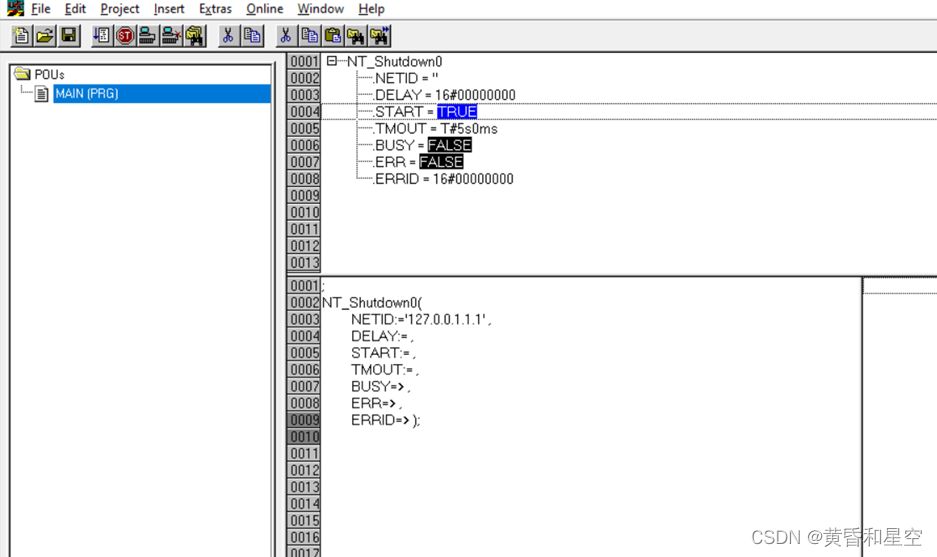Click the highlighted TRUE value of .START

point(457,112)
